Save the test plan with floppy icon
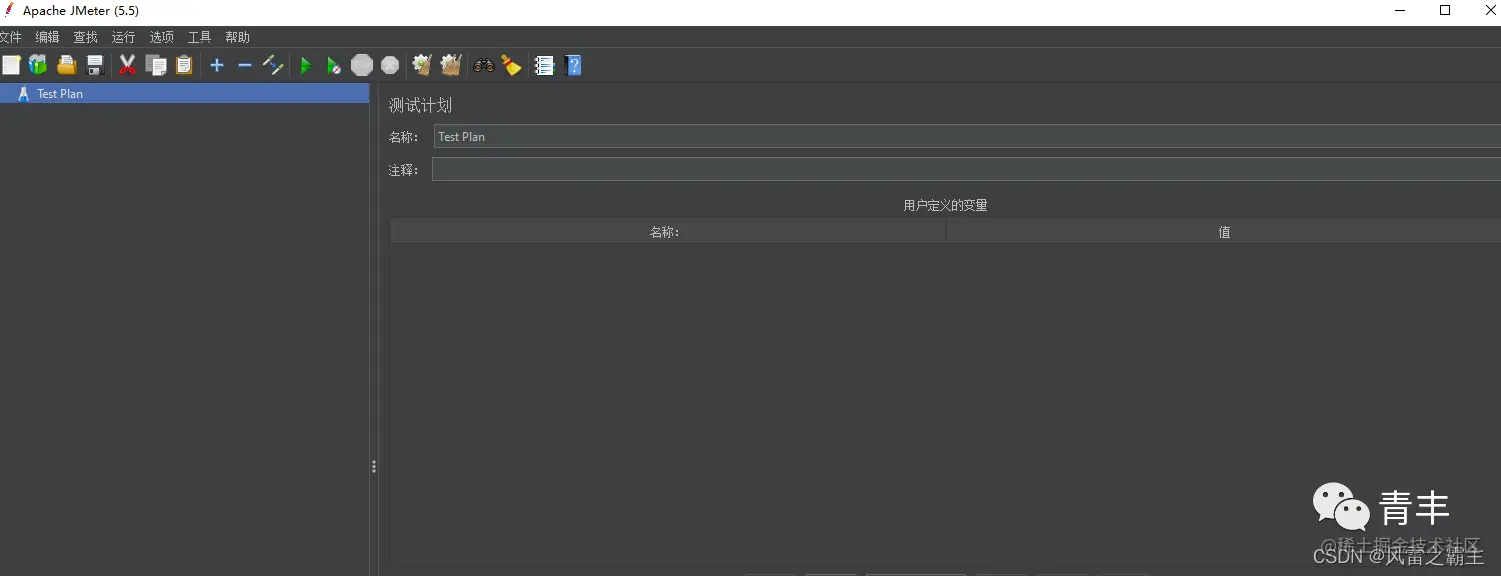This screenshot has height=576, width=1501. click(95, 65)
